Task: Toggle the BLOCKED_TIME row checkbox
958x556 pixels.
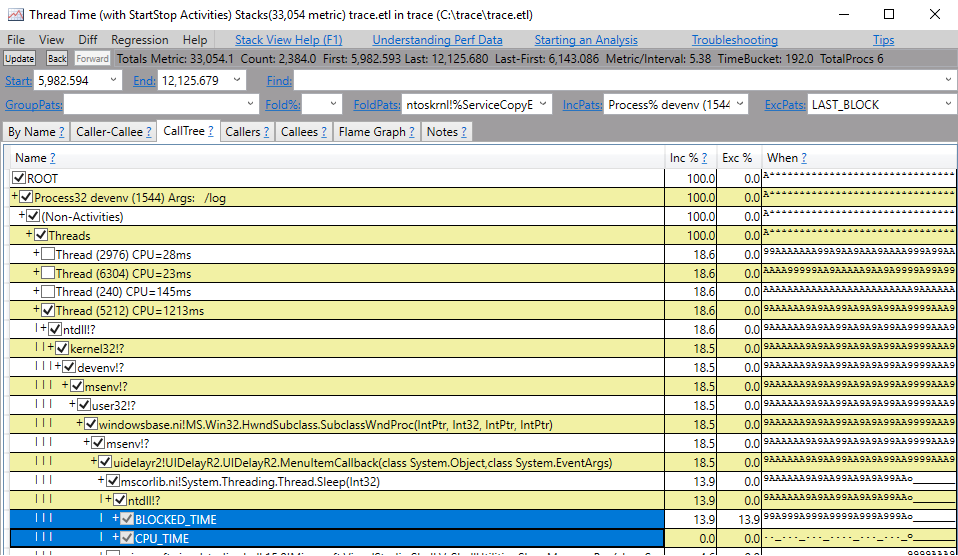Action: point(127,519)
